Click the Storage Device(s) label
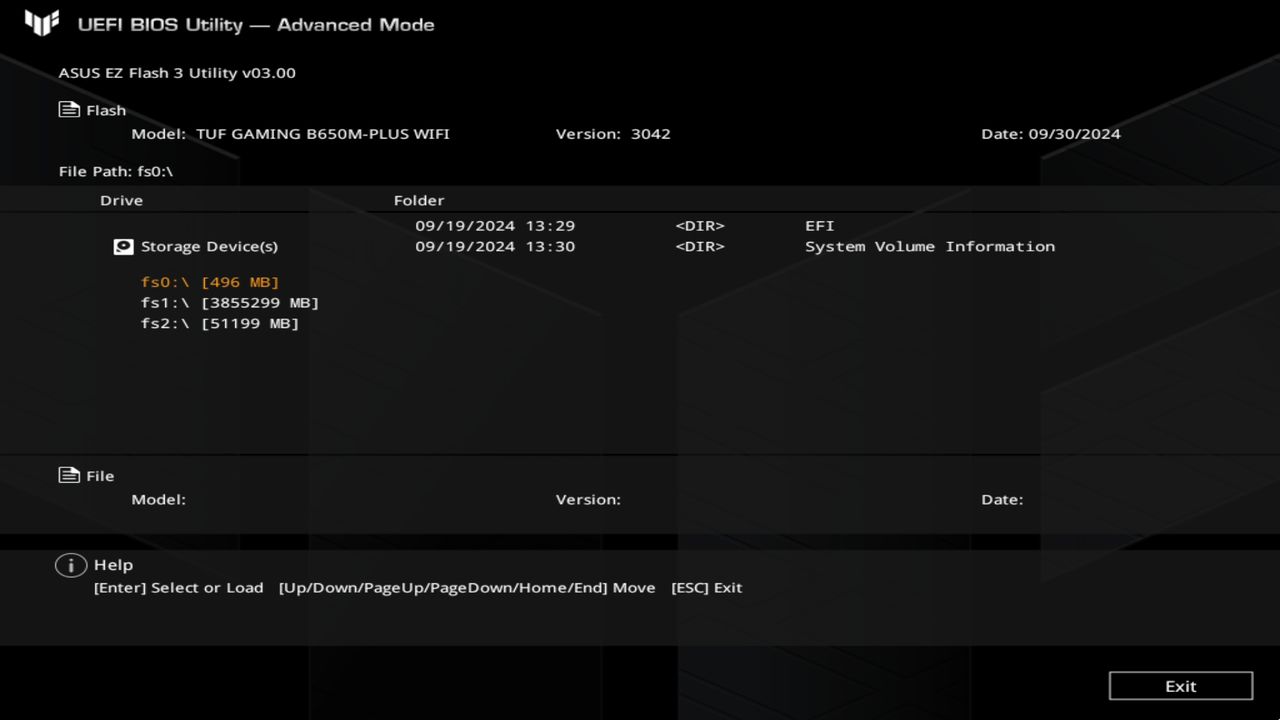This screenshot has height=720, width=1280. tap(209, 246)
